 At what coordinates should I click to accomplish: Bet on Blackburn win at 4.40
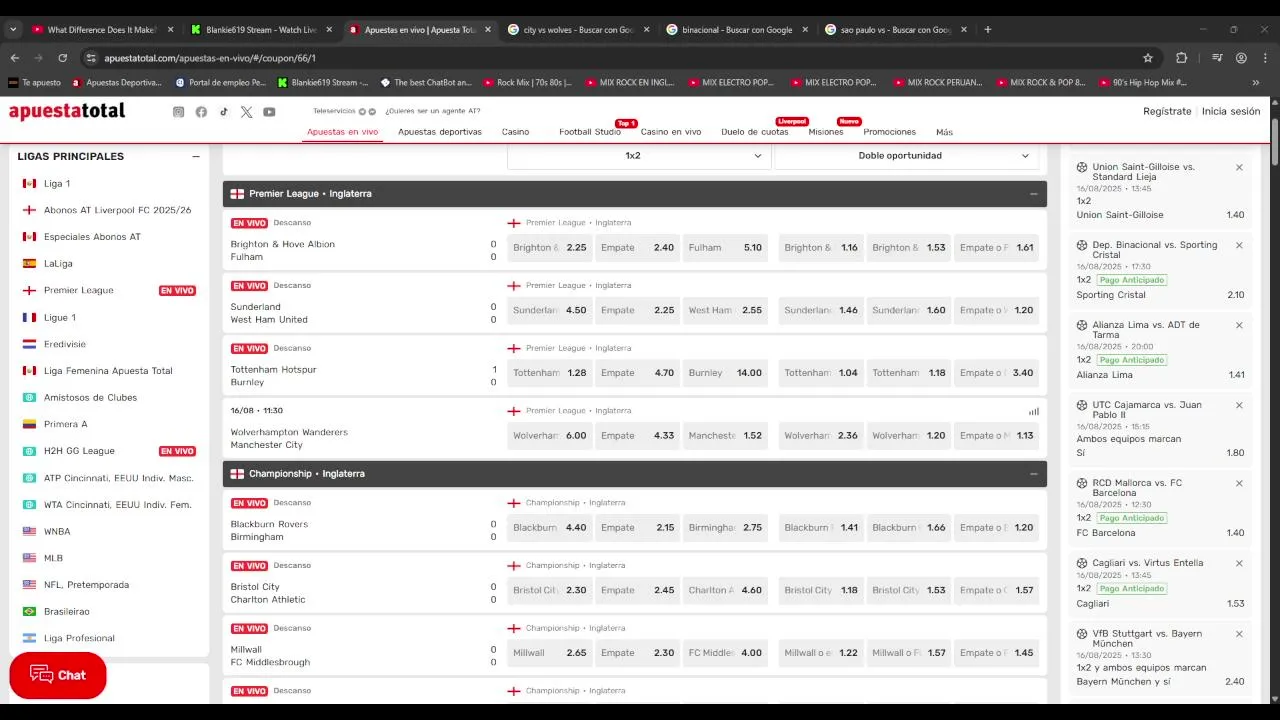(x=549, y=528)
